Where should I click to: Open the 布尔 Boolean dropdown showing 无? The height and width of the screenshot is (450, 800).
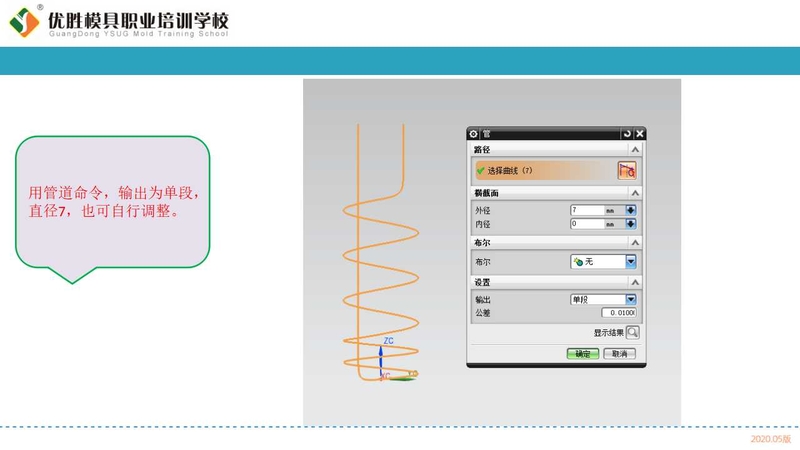click(603, 262)
